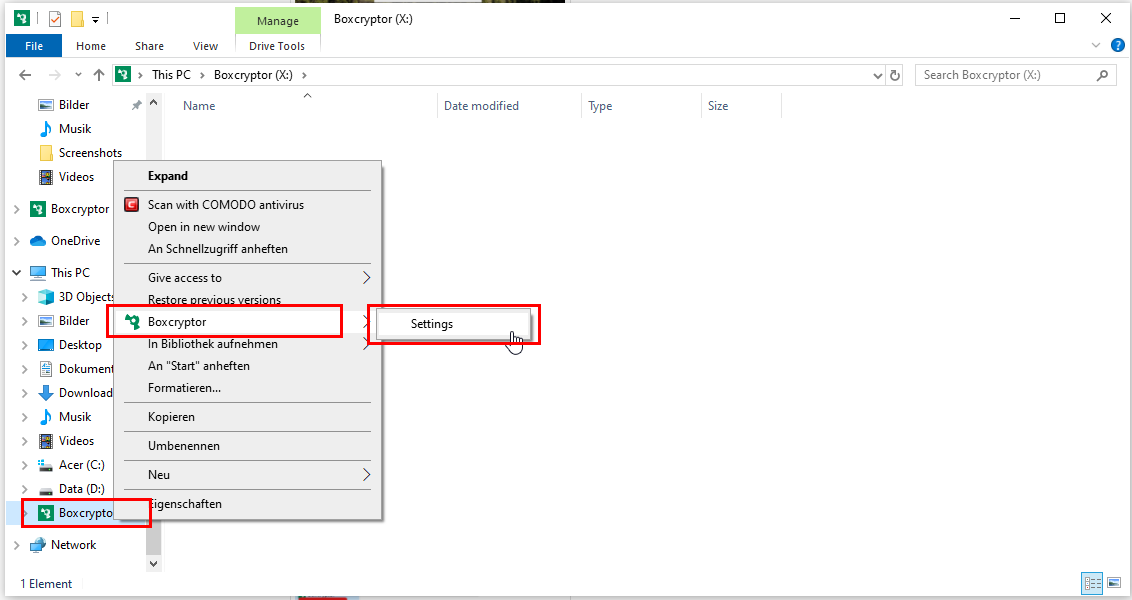Expand the Acer (C:) tree node
The image size is (1132, 600).
click(x=25, y=465)
